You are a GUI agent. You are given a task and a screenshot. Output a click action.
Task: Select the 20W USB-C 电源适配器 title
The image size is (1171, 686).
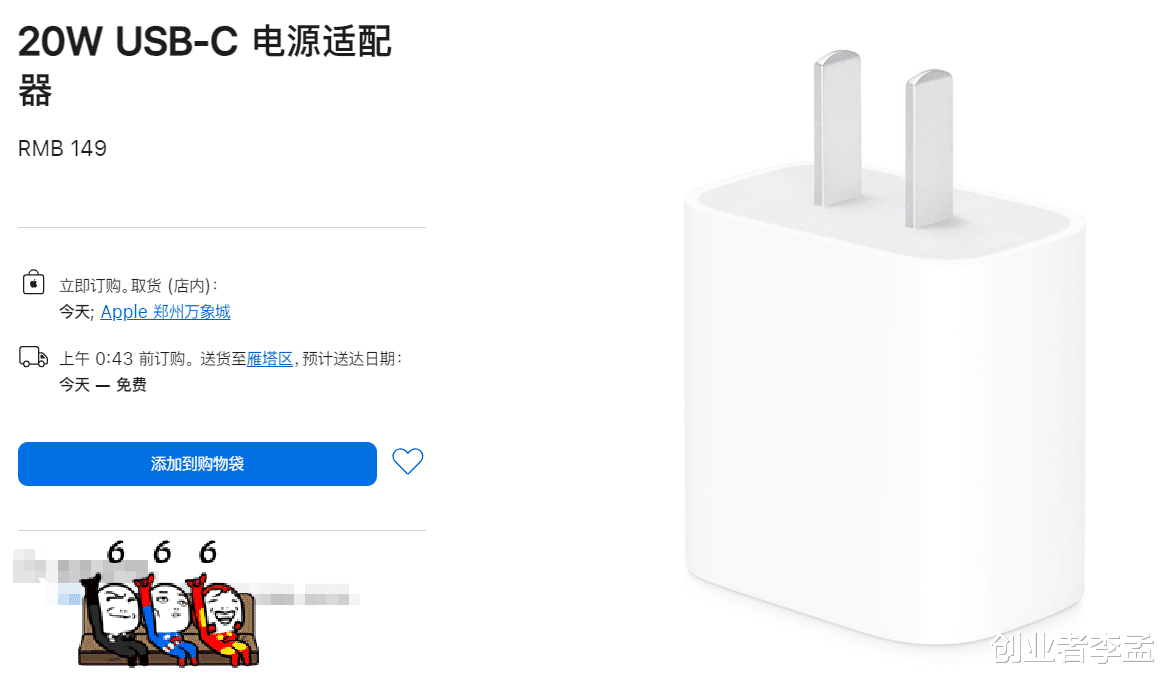click(205, 65)
